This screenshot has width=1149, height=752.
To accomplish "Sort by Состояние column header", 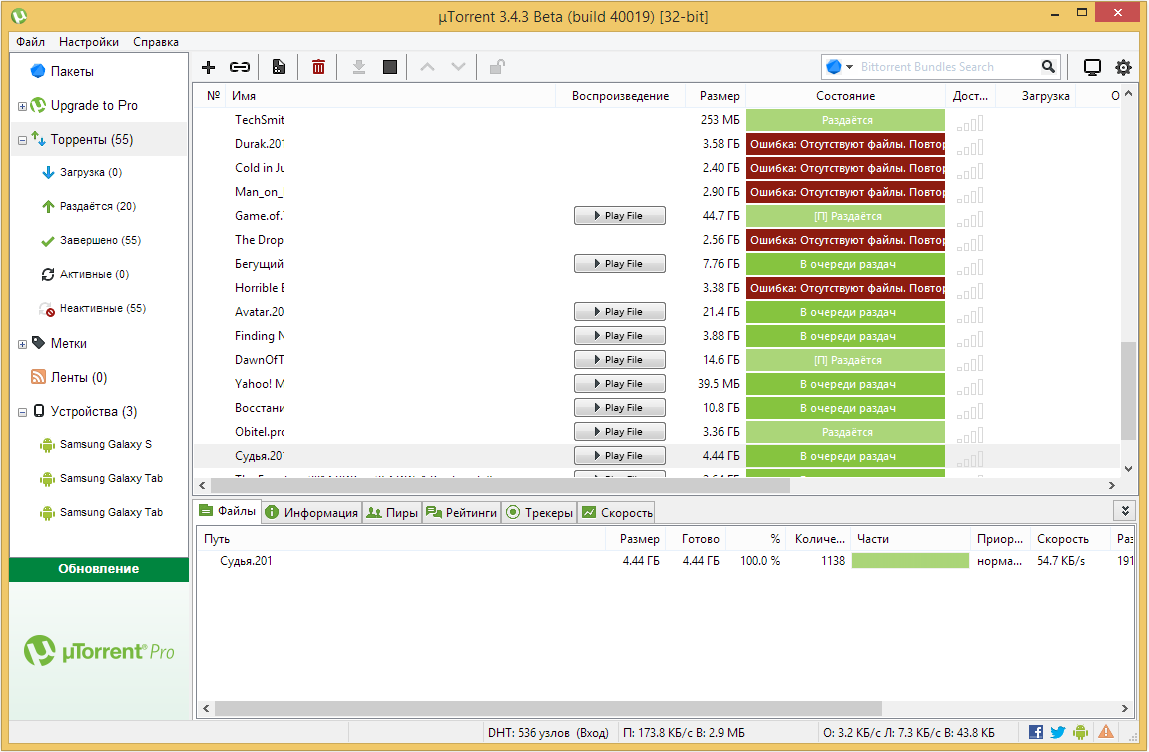I will (846, 96).
